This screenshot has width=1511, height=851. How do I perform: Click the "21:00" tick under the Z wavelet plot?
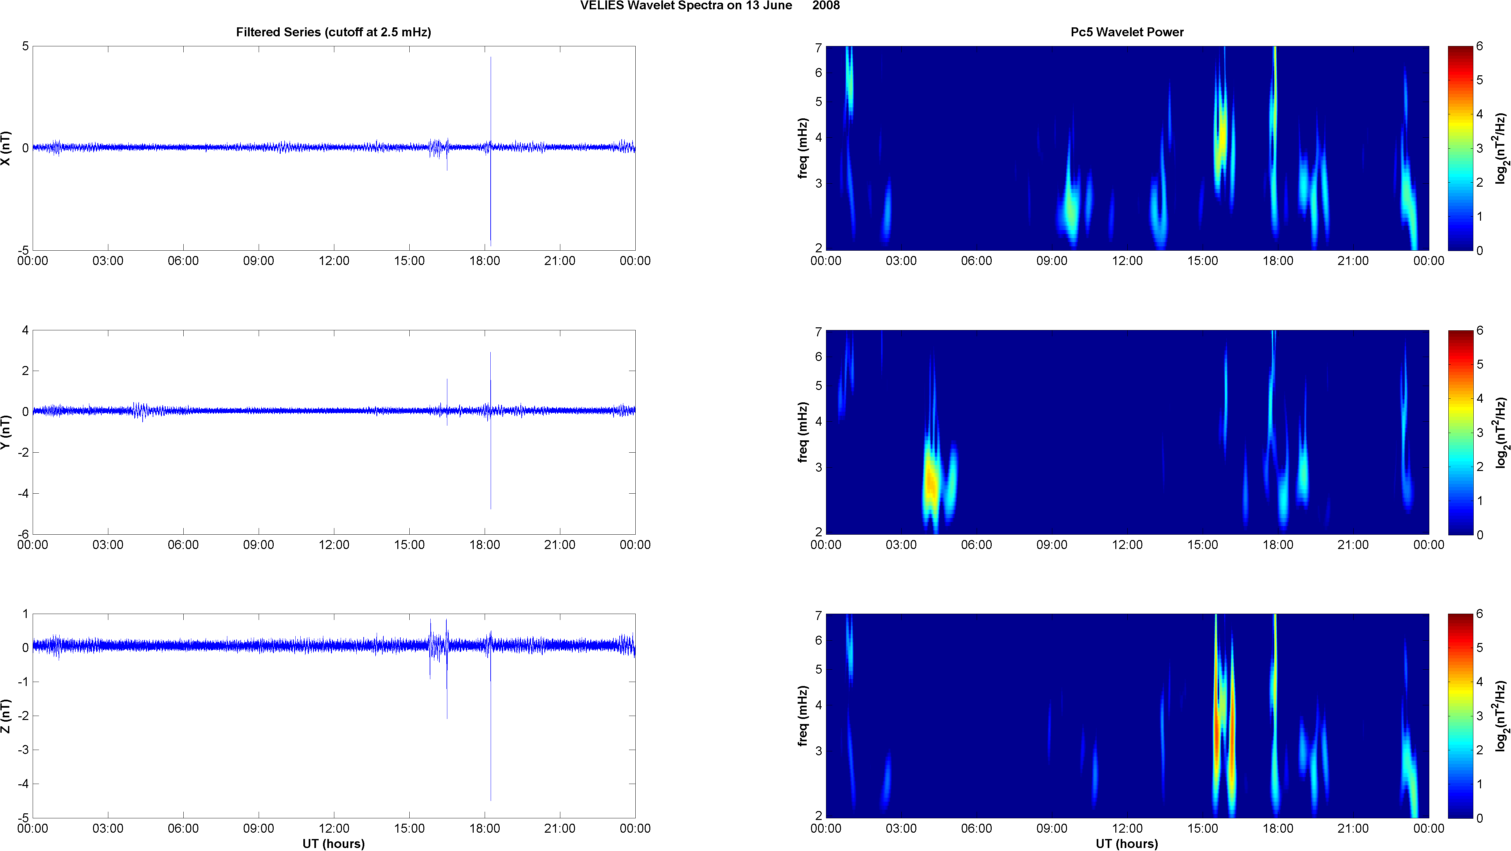1353,829
